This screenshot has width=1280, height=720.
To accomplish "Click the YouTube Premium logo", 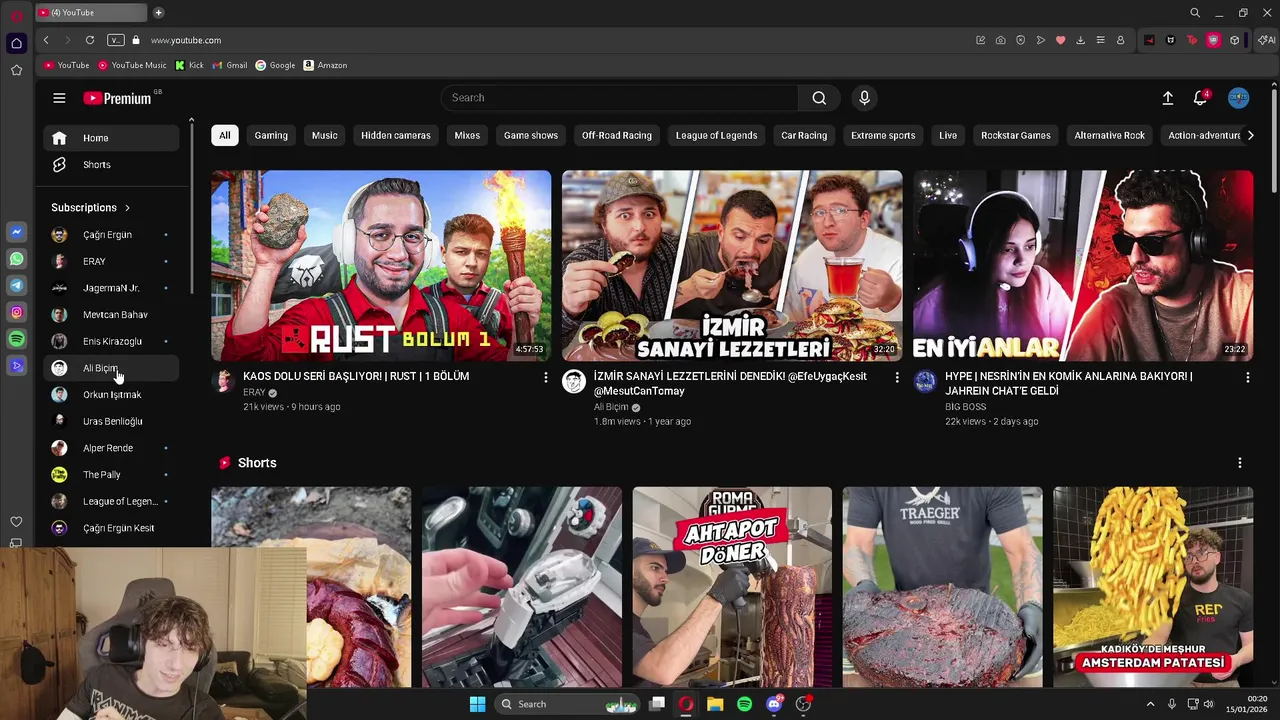I will [x=117, y=98].
